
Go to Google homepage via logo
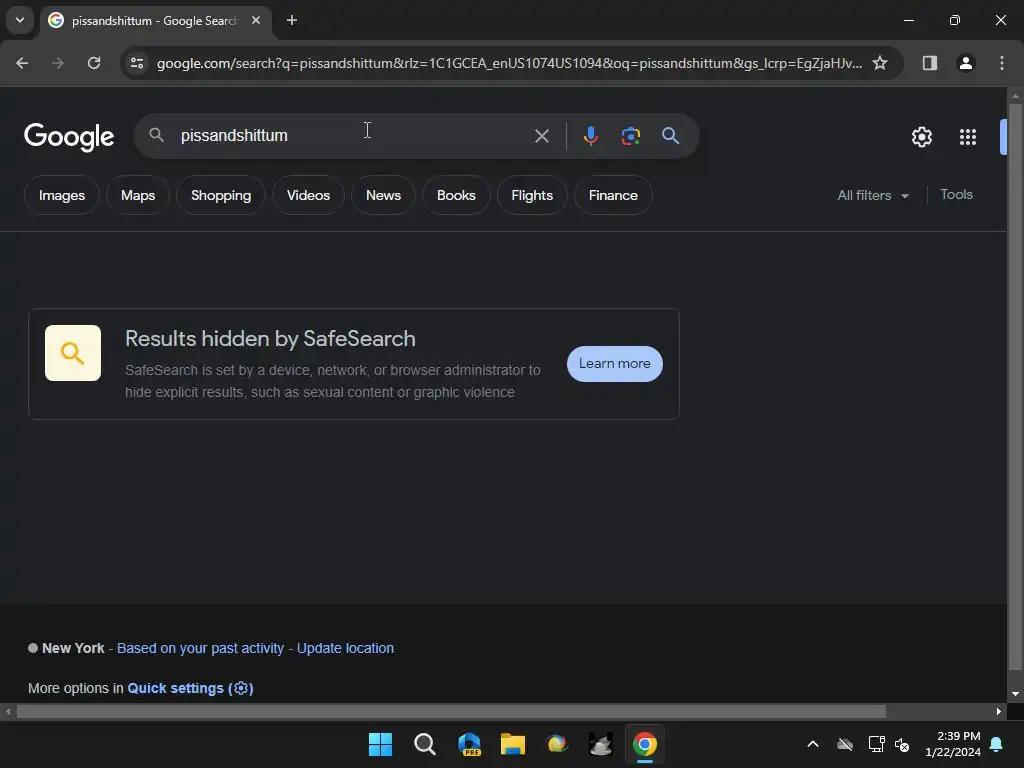[x=69, y=136]
